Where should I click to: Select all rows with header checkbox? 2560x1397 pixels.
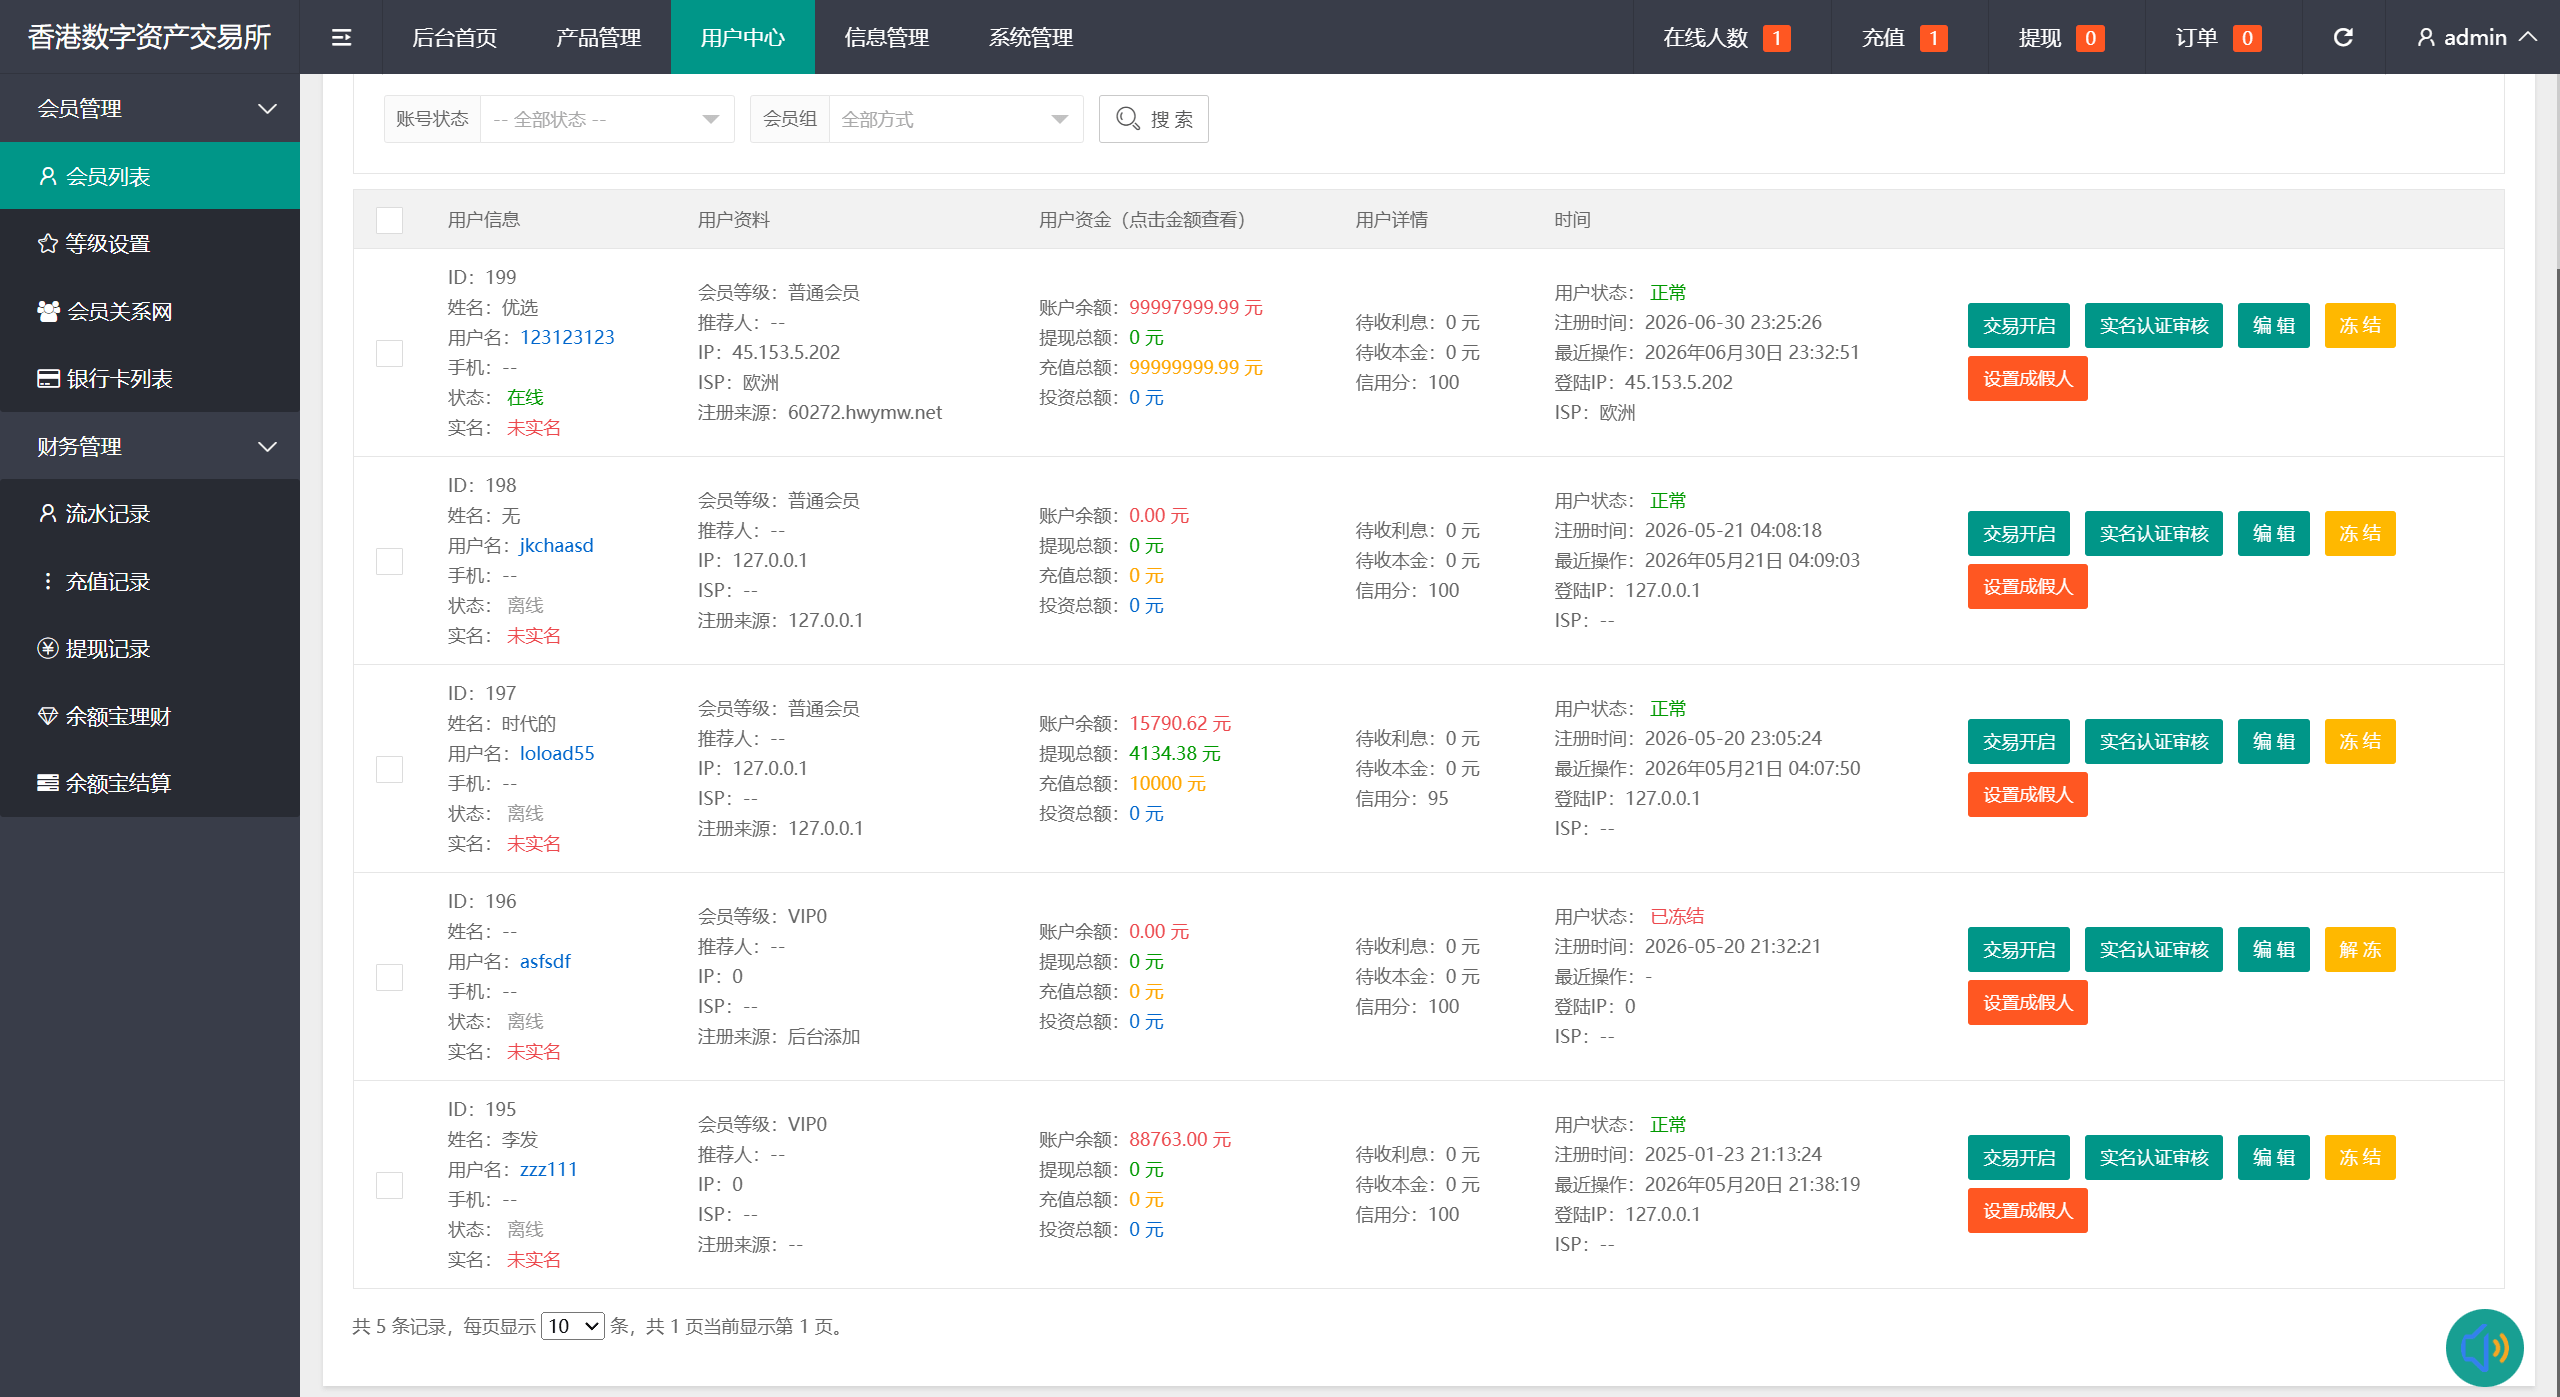[x=389, y=220]
